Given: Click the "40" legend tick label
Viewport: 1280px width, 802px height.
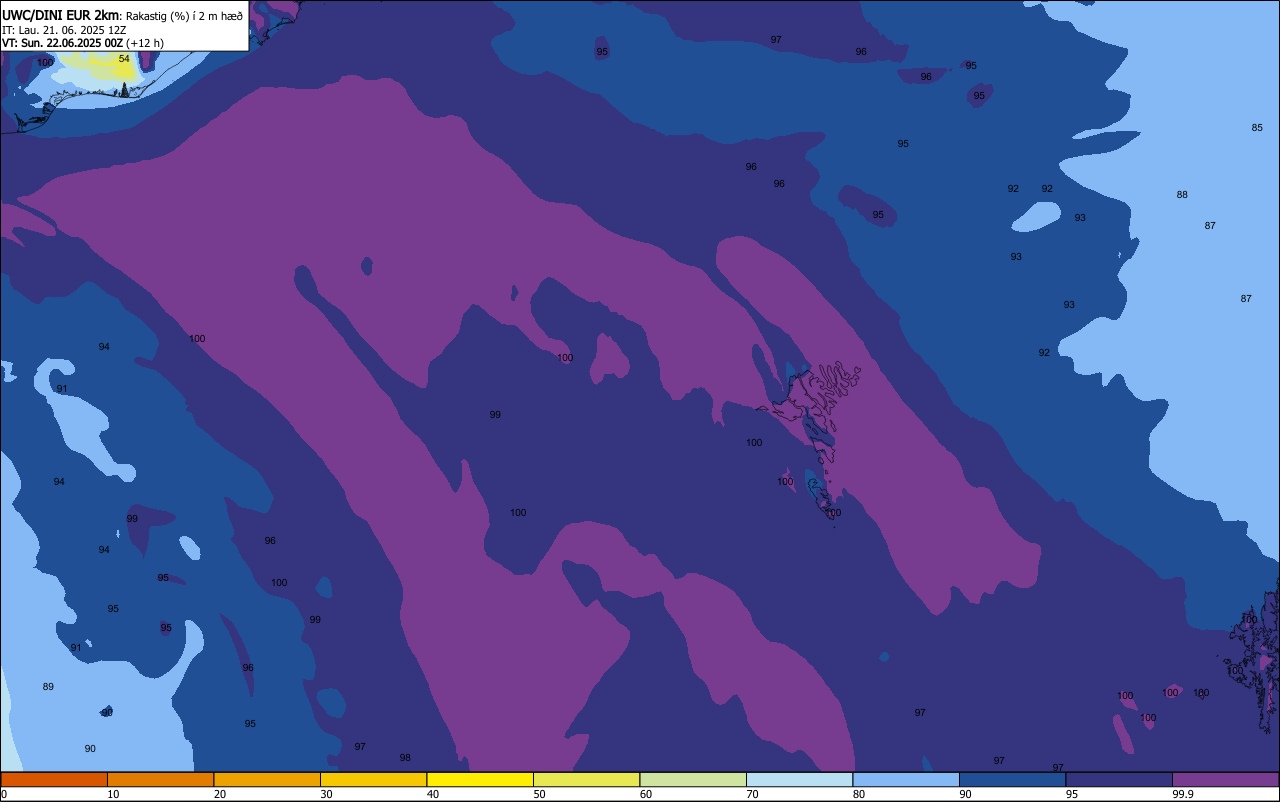Looking at the screenshot, I should tap(433, 794).
